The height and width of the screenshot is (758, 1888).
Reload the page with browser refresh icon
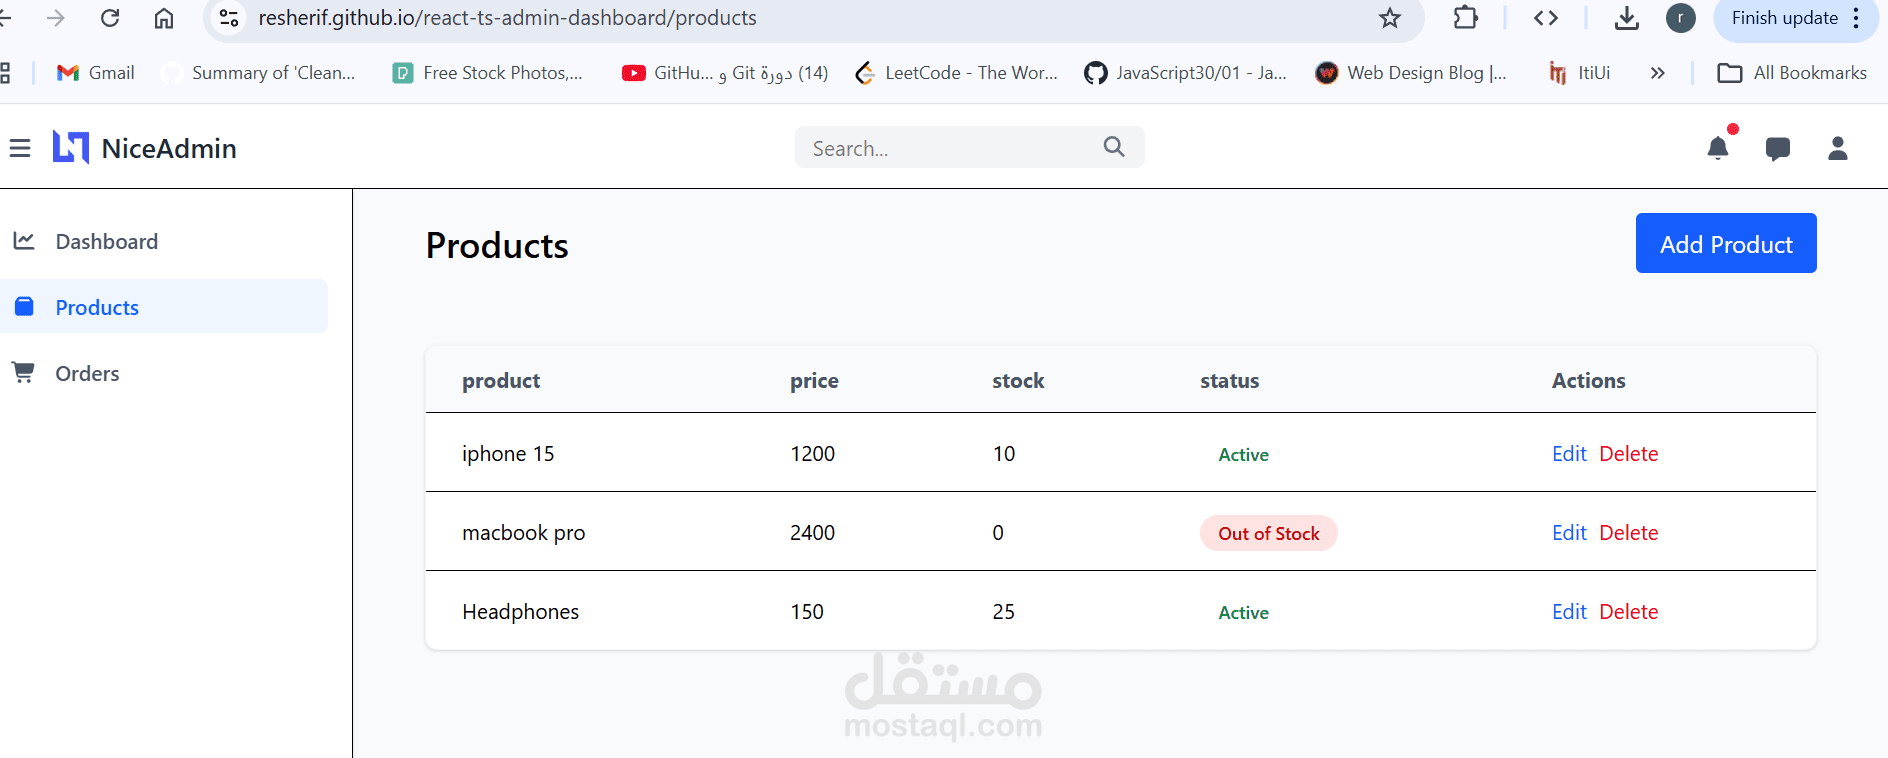pyautogui.click(x=110, y=18)
